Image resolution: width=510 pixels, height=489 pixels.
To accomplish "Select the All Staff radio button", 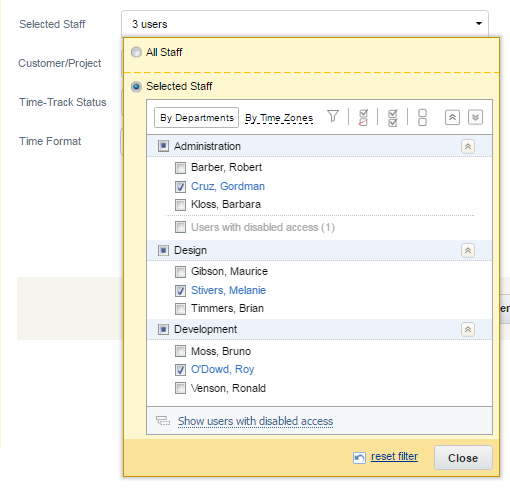I will [136, 52].
